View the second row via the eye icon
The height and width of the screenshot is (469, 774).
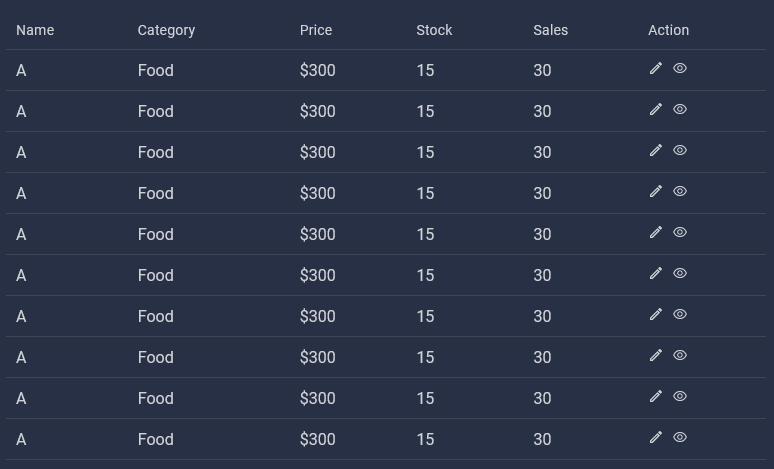tap(680, 109)
